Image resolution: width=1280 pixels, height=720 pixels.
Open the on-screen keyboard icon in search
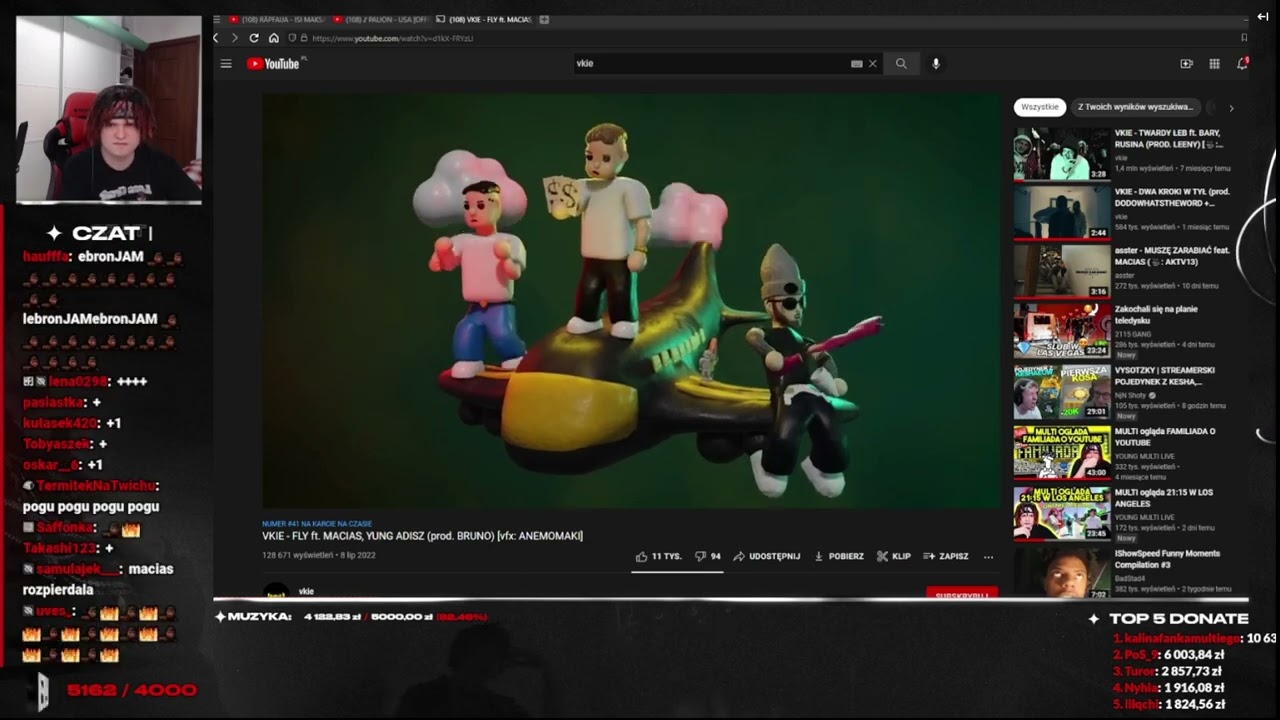tap(857, 64)
